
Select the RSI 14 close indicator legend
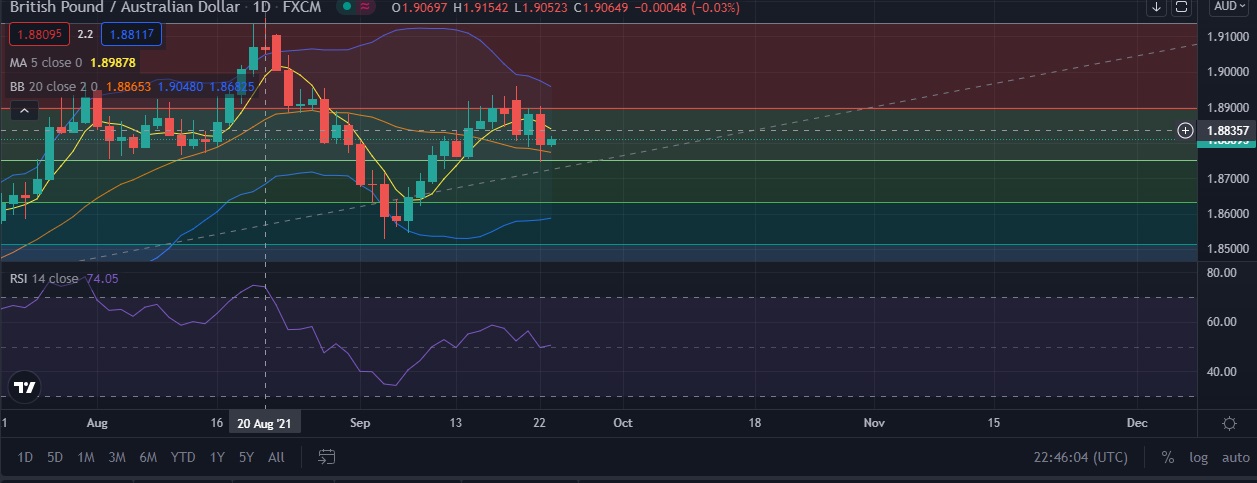45,278
